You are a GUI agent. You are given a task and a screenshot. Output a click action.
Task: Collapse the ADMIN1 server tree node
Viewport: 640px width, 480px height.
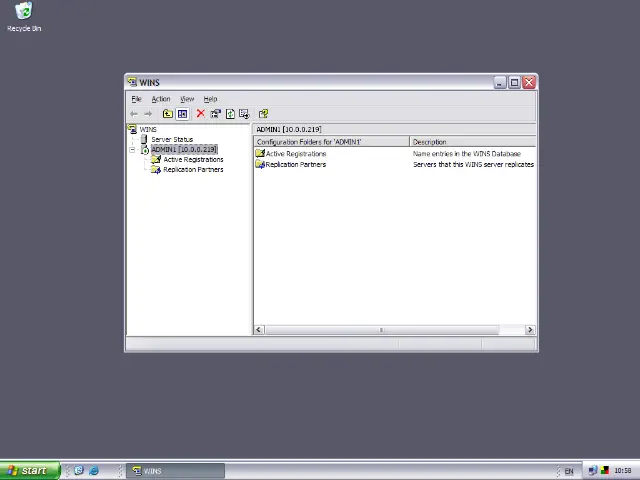[x=132, y=150]
